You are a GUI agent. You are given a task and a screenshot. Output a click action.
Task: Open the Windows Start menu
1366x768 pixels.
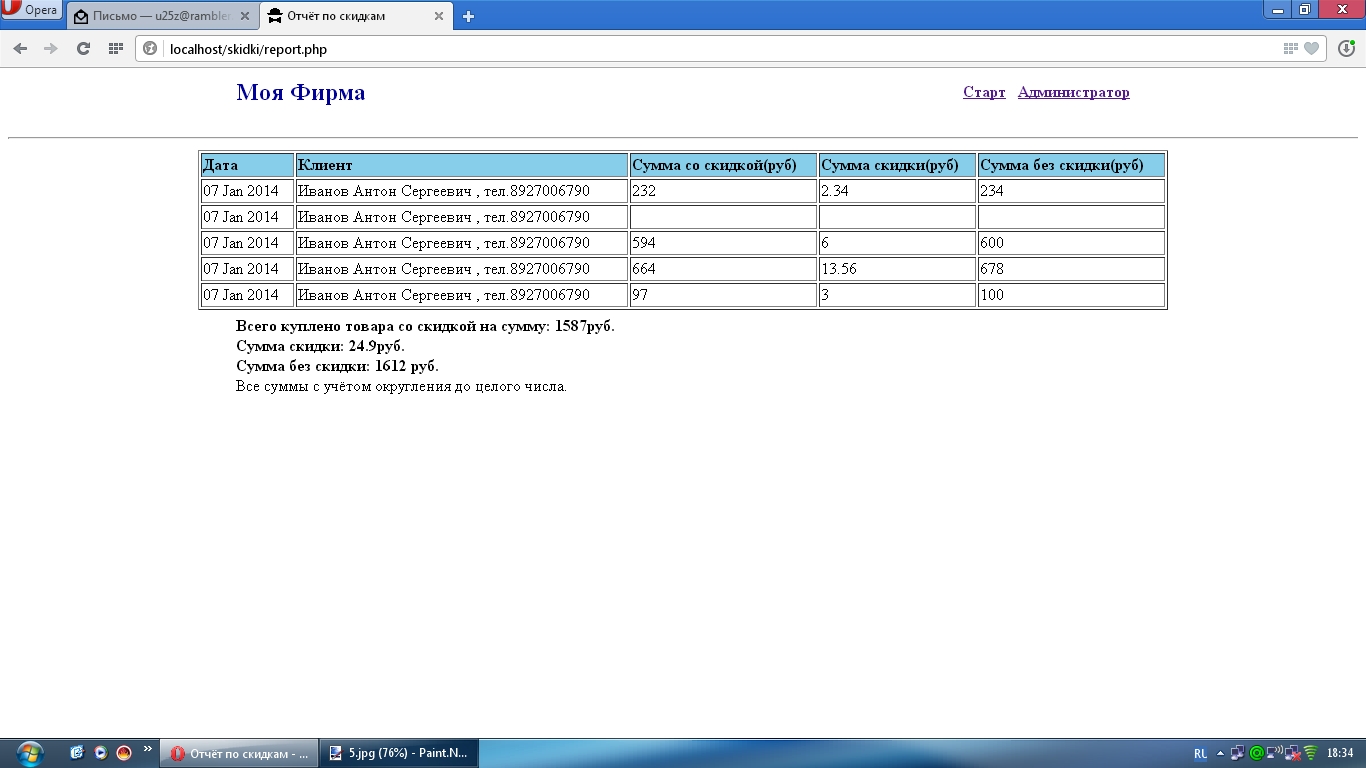point(30,753)
